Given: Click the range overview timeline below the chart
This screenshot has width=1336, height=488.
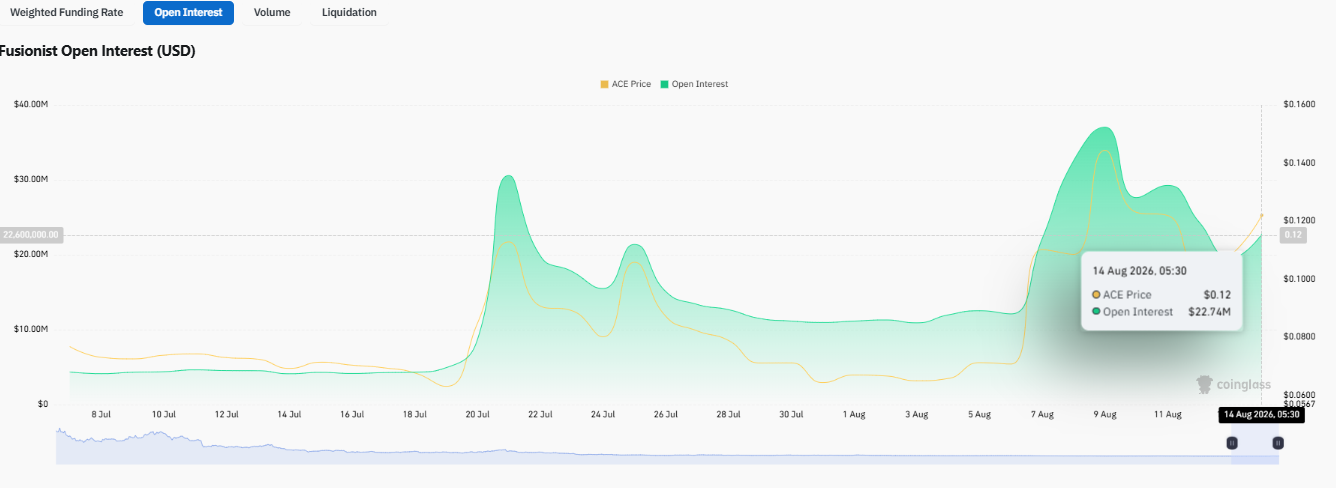Looking at the screenshot, I should (667, 445).
